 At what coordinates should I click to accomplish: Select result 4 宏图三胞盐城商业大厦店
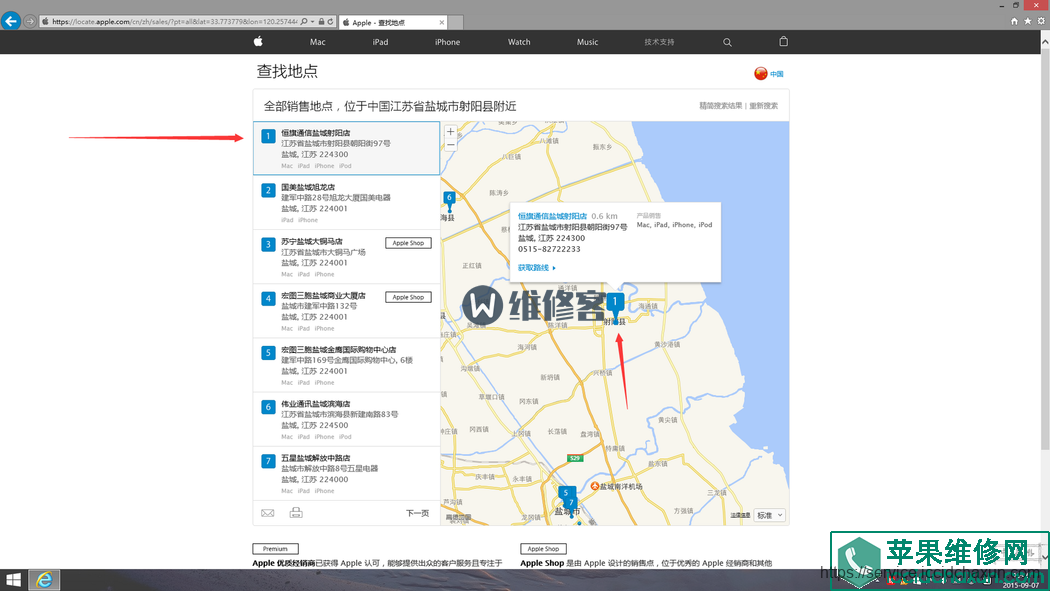pyautogui.click(x=346, y=311)
